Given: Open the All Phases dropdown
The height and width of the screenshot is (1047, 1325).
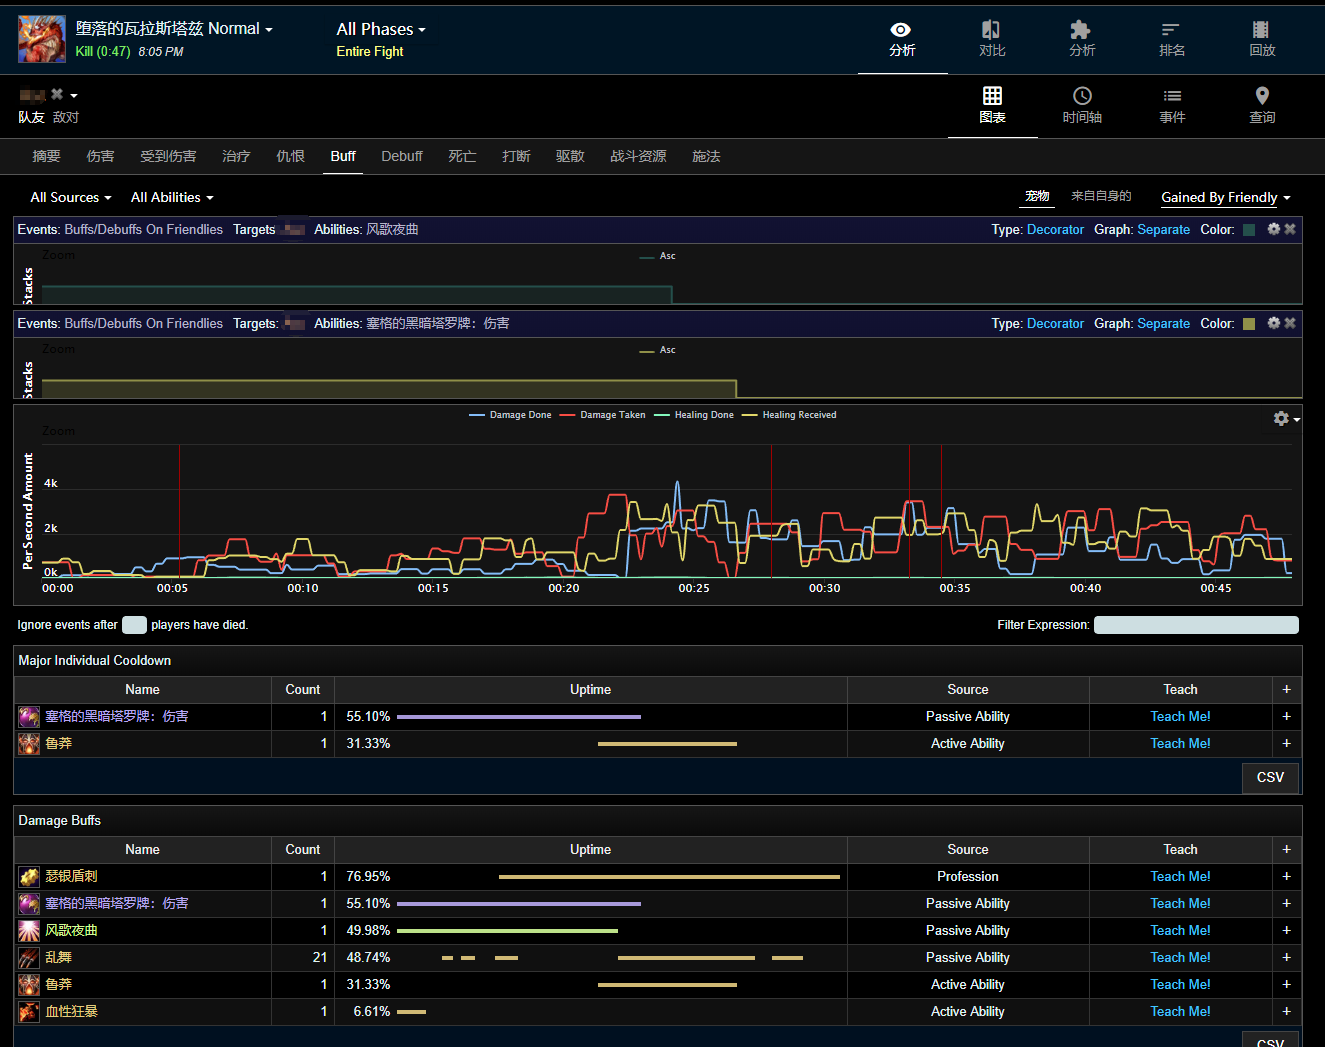Looking at the screenshot, I should (x=380, y=30).
